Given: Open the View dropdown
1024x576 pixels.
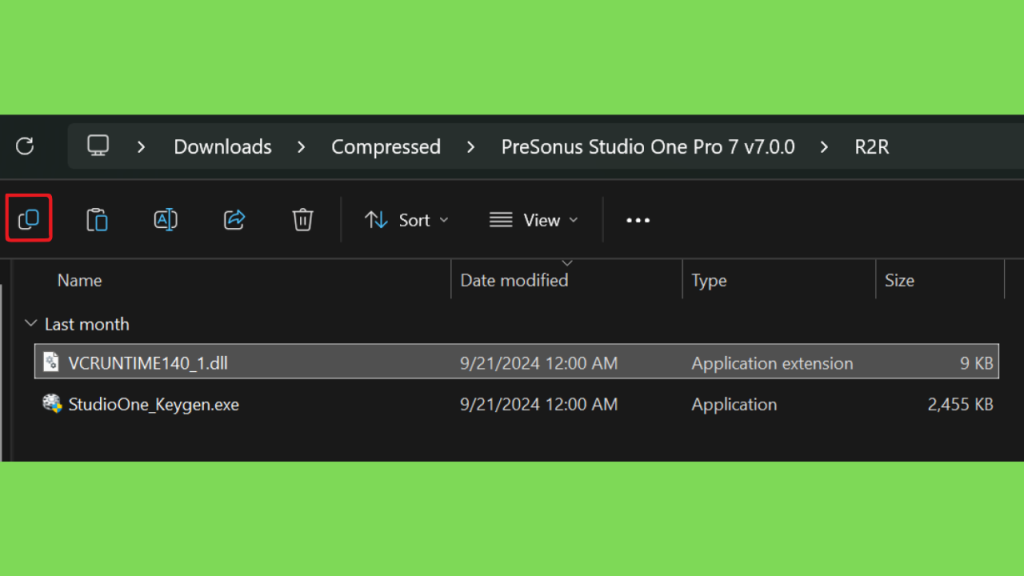Looking at the screenshot, I should [x=534, y=220].
